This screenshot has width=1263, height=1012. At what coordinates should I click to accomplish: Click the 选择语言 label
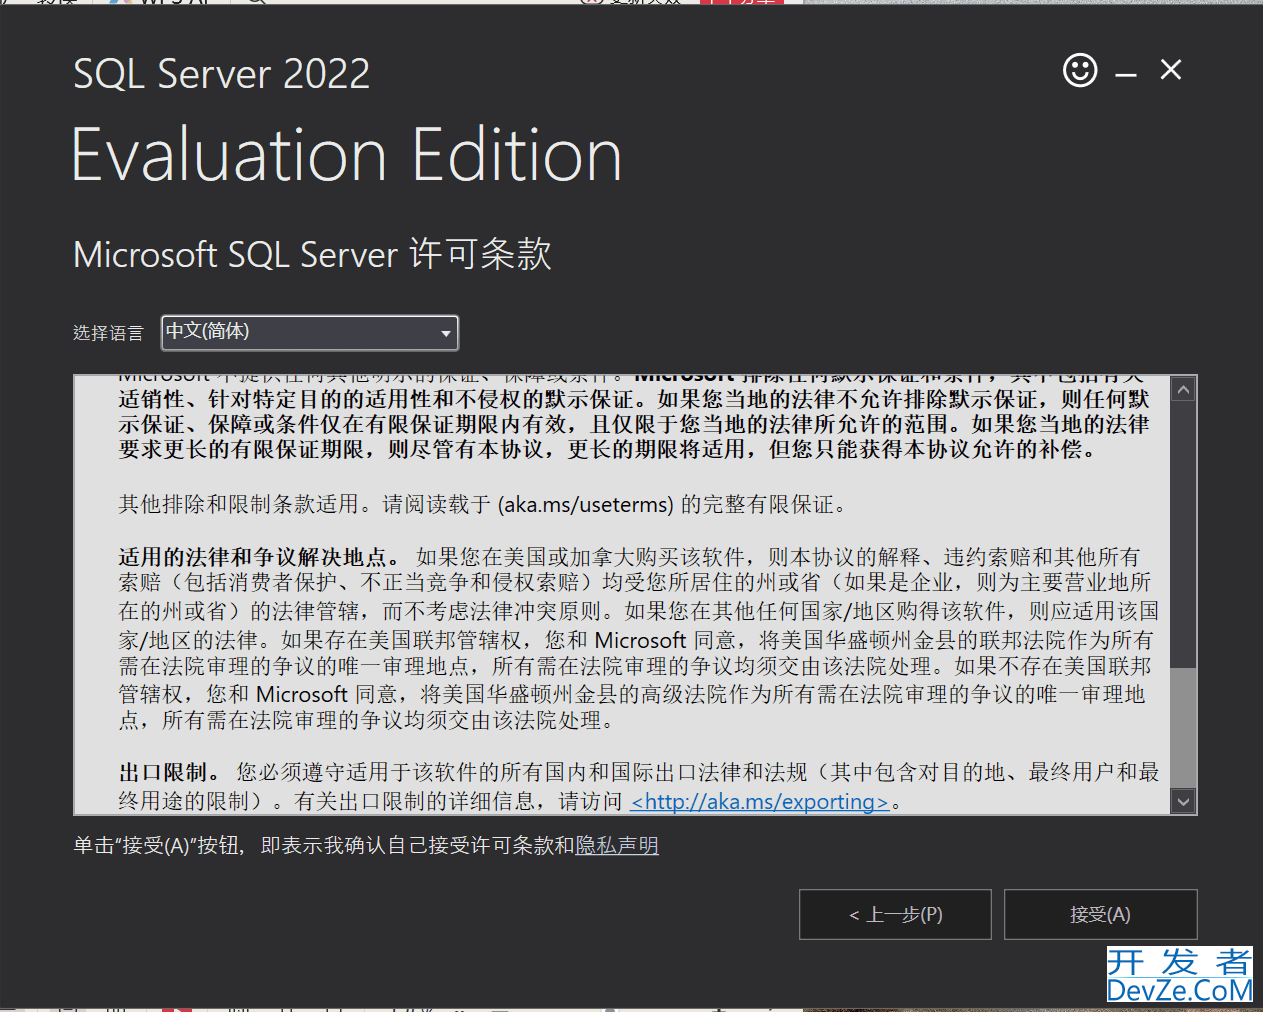pos(108,334)
